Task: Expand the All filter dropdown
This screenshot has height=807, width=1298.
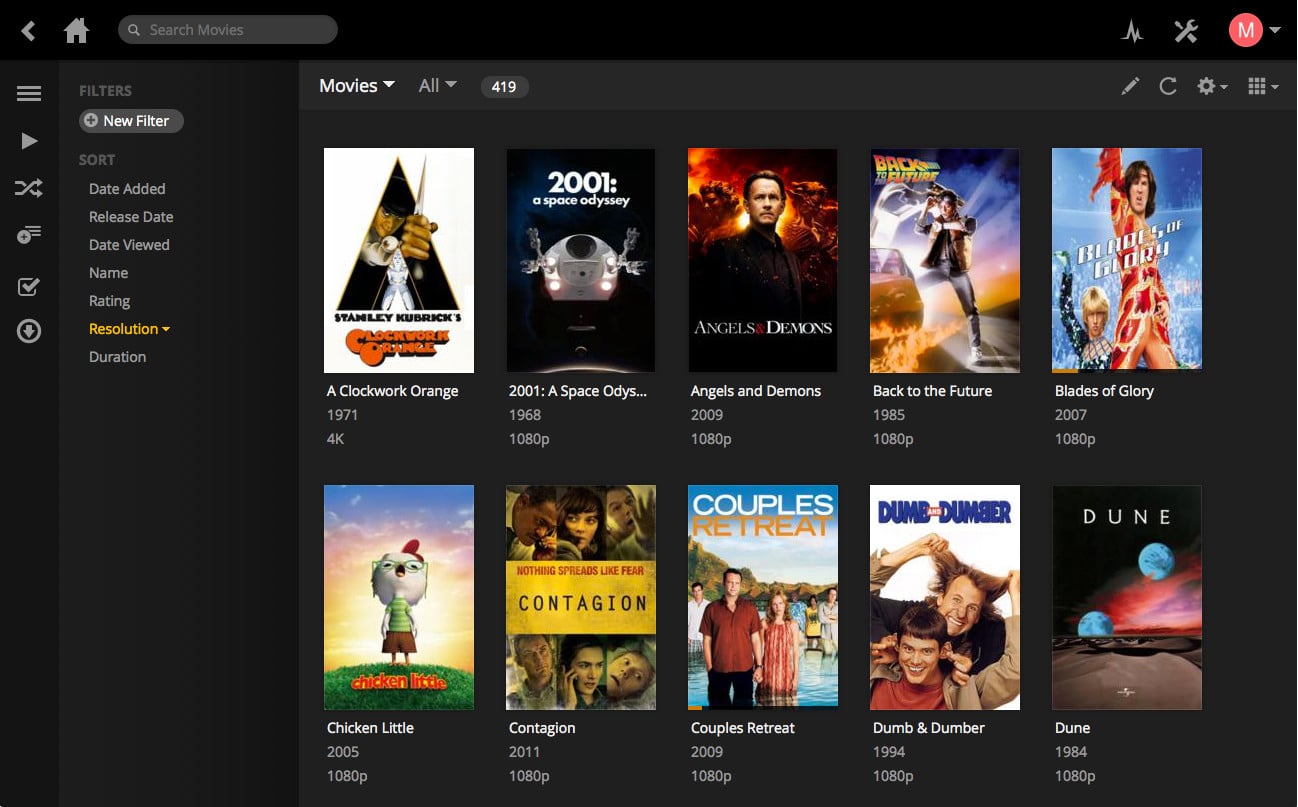Action: coord(437,86)
